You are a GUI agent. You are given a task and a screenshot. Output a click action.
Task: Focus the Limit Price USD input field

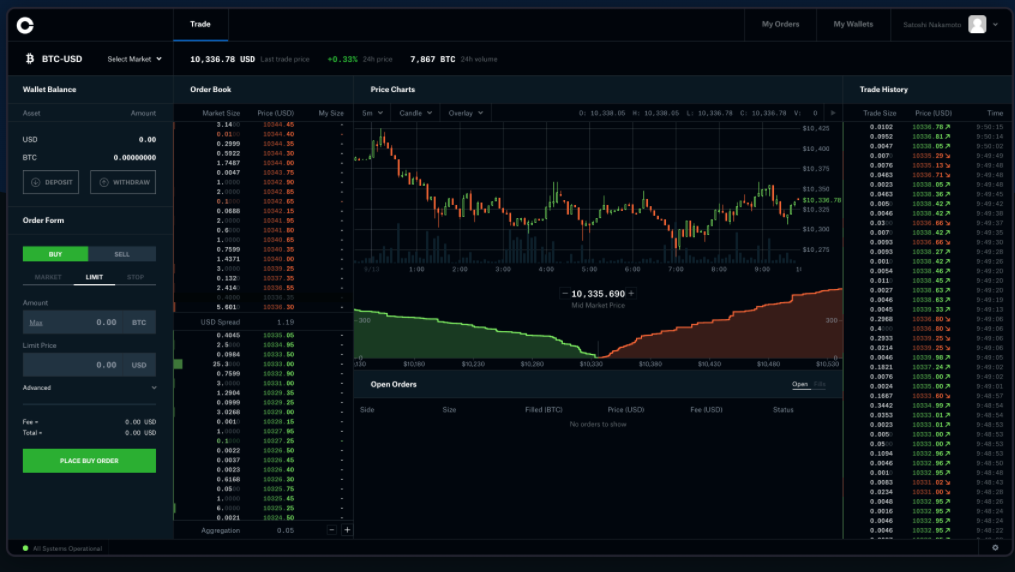(89, 365)
